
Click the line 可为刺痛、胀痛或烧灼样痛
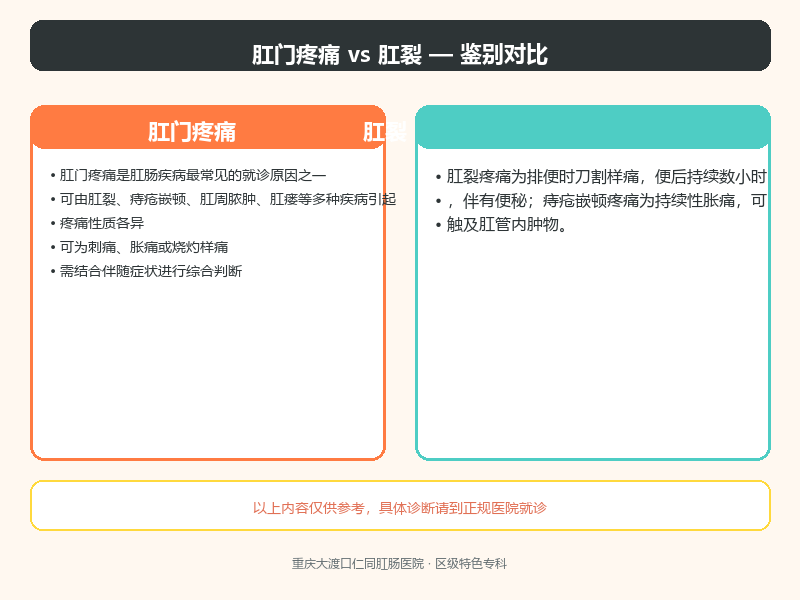coord(139,247)
